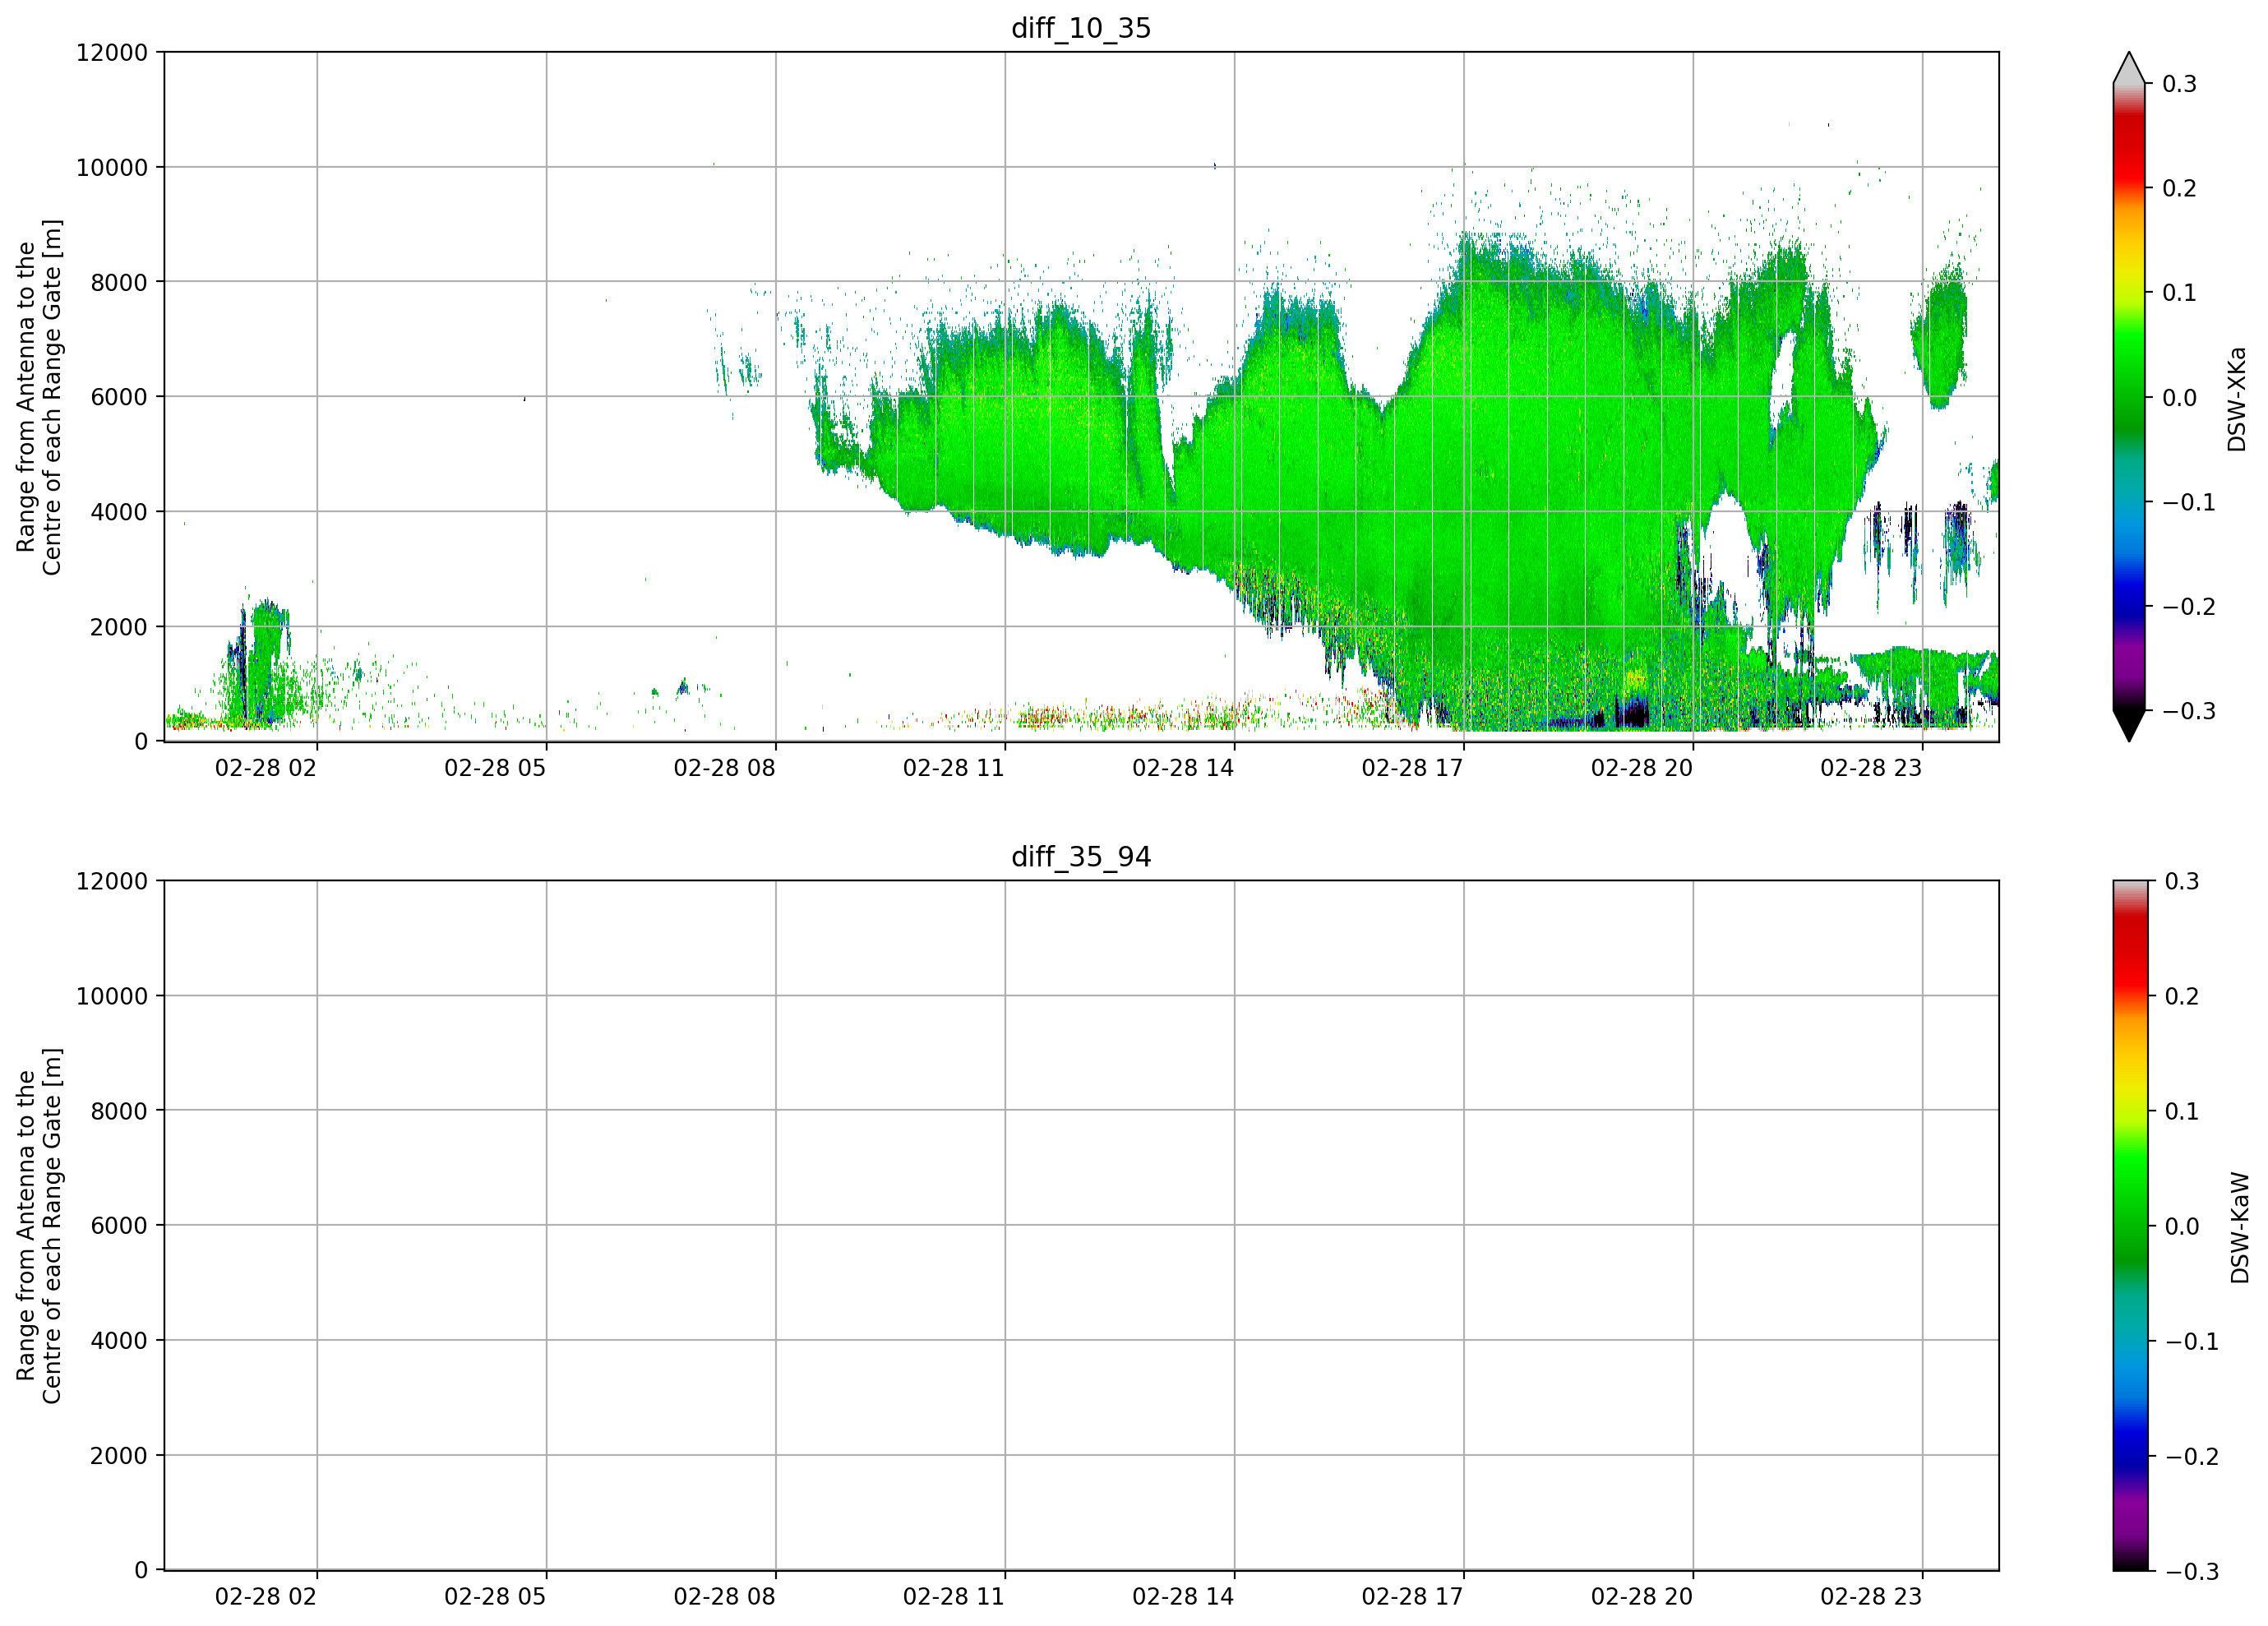Screen dimensions: 2268x1626
Task: Click the −0.2 tick on DSW-KaW colorbar
Action: (x=2192, y=1456)
